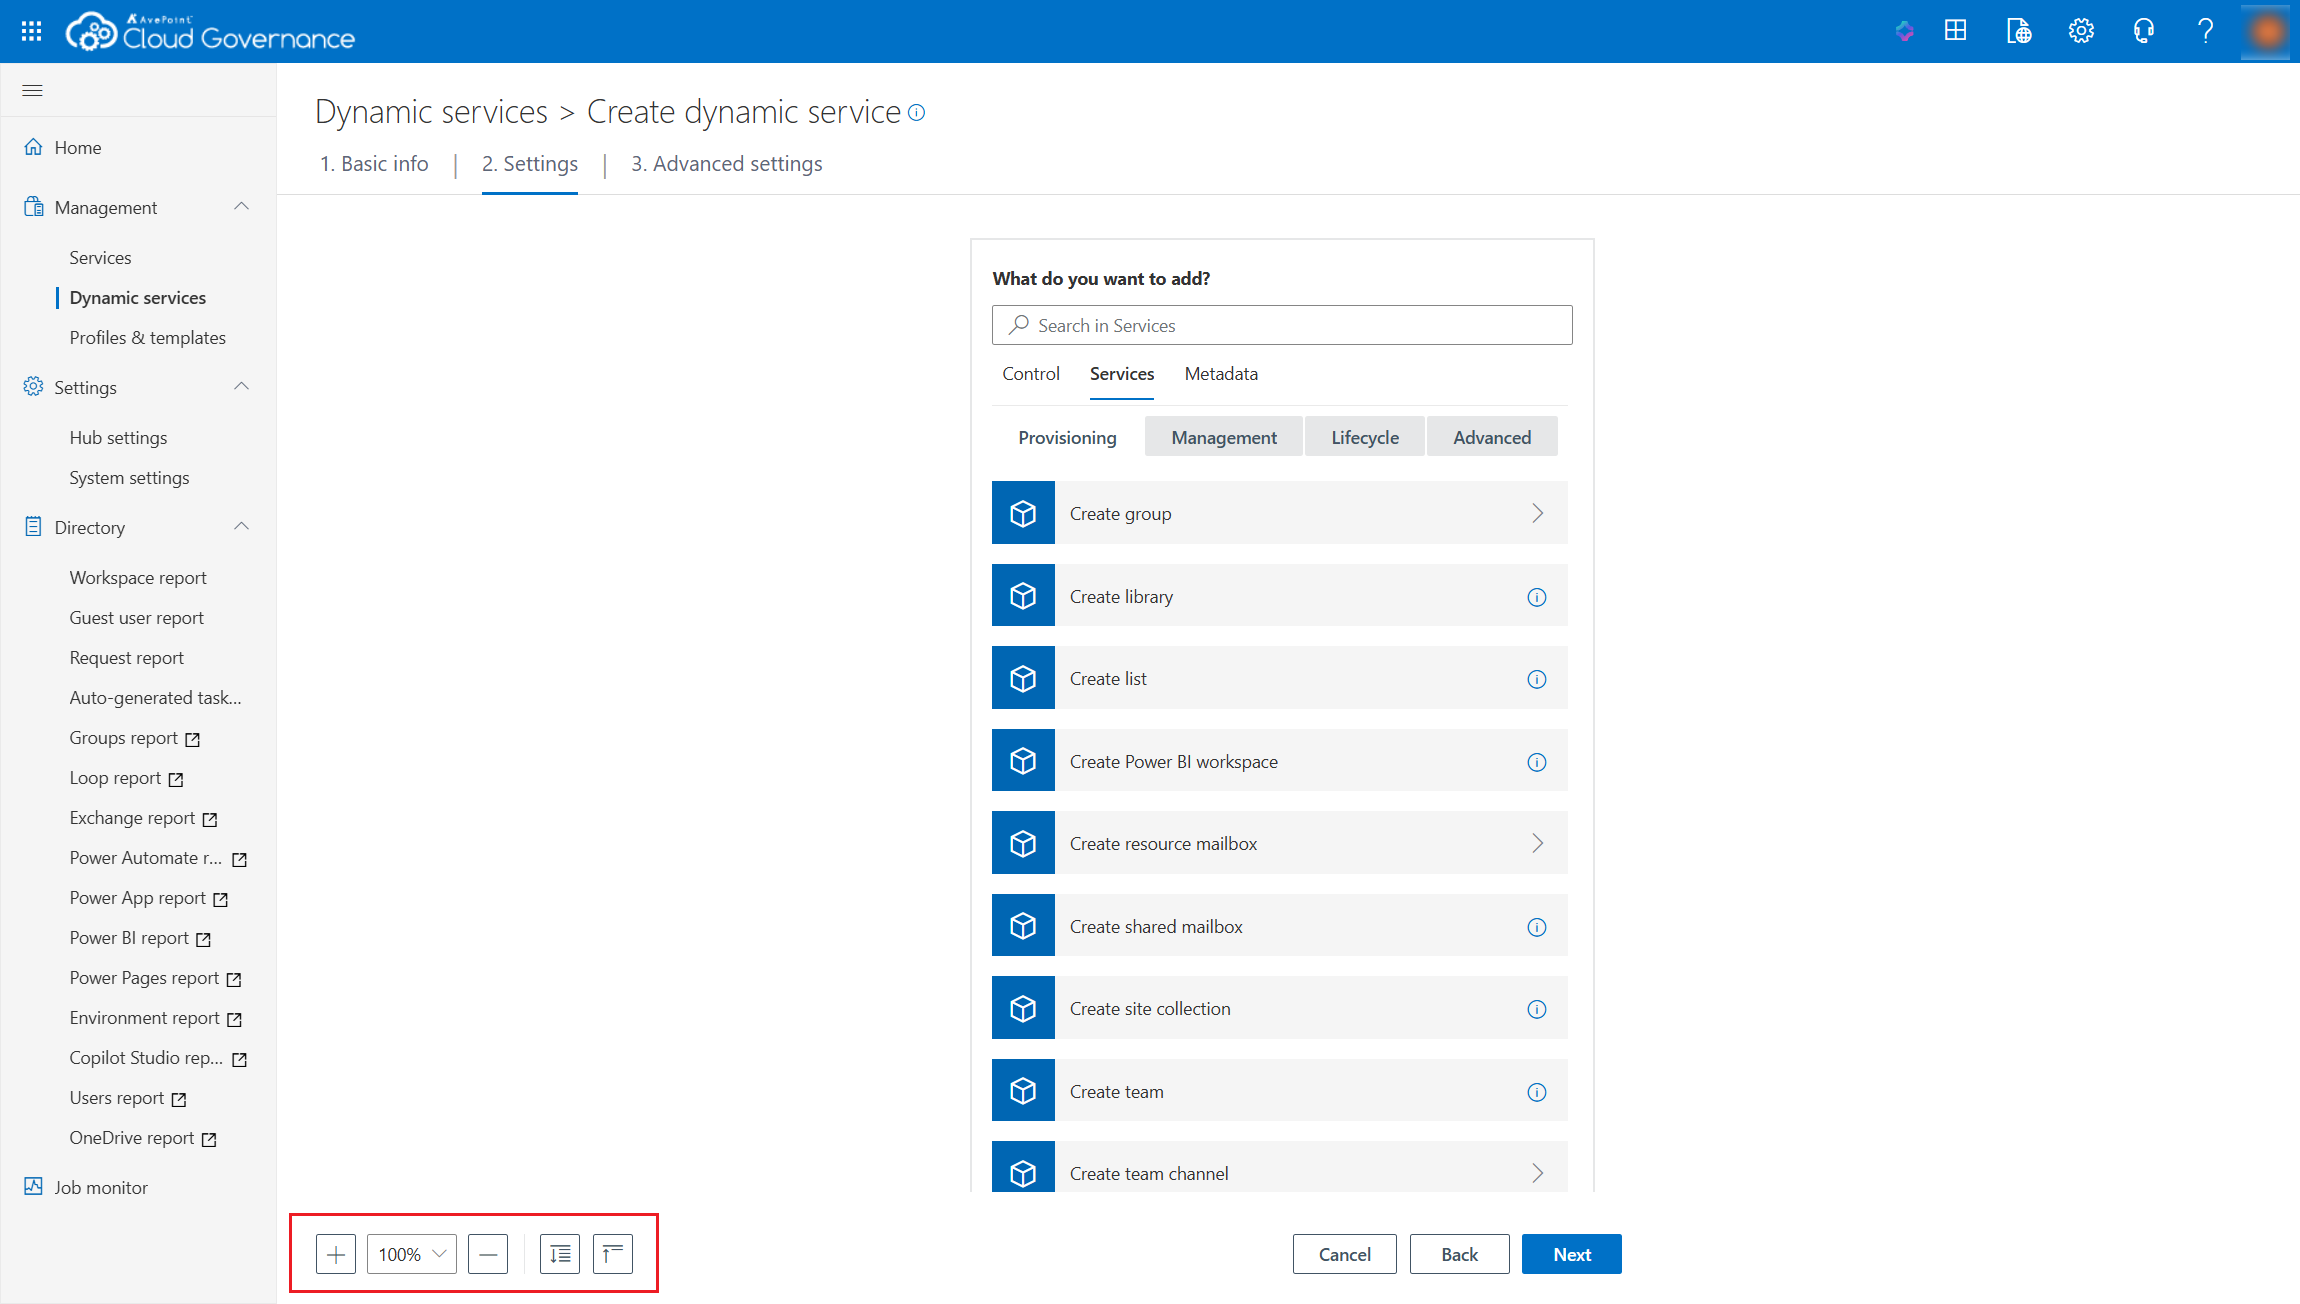Click the info icon beside Create library

1537,597
